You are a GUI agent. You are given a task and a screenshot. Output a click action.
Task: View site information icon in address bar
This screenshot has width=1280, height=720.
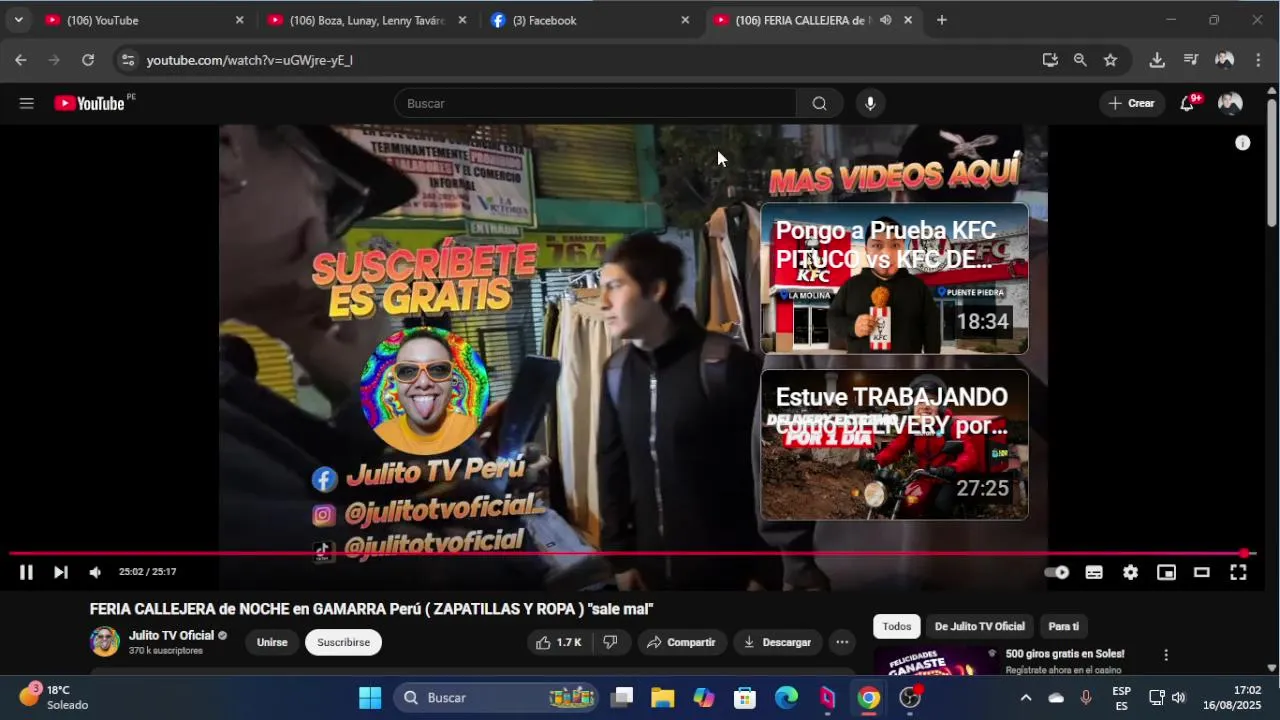pyautogui.click(x=127, y=60)
